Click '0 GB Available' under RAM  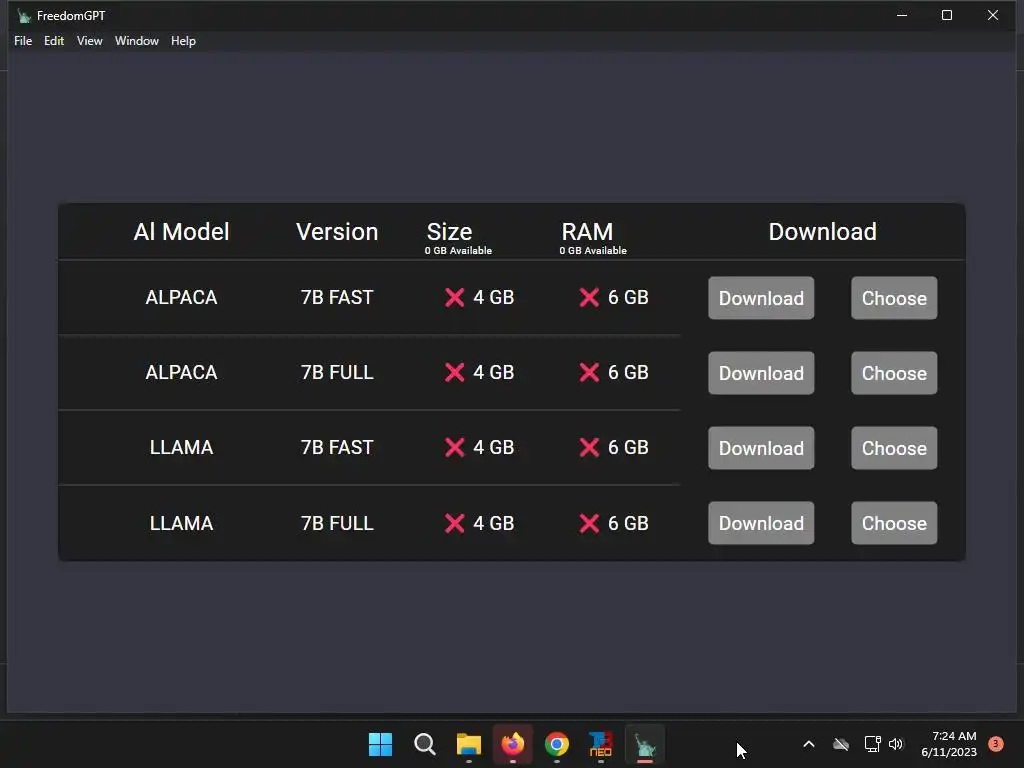click(x=593, y=251)
